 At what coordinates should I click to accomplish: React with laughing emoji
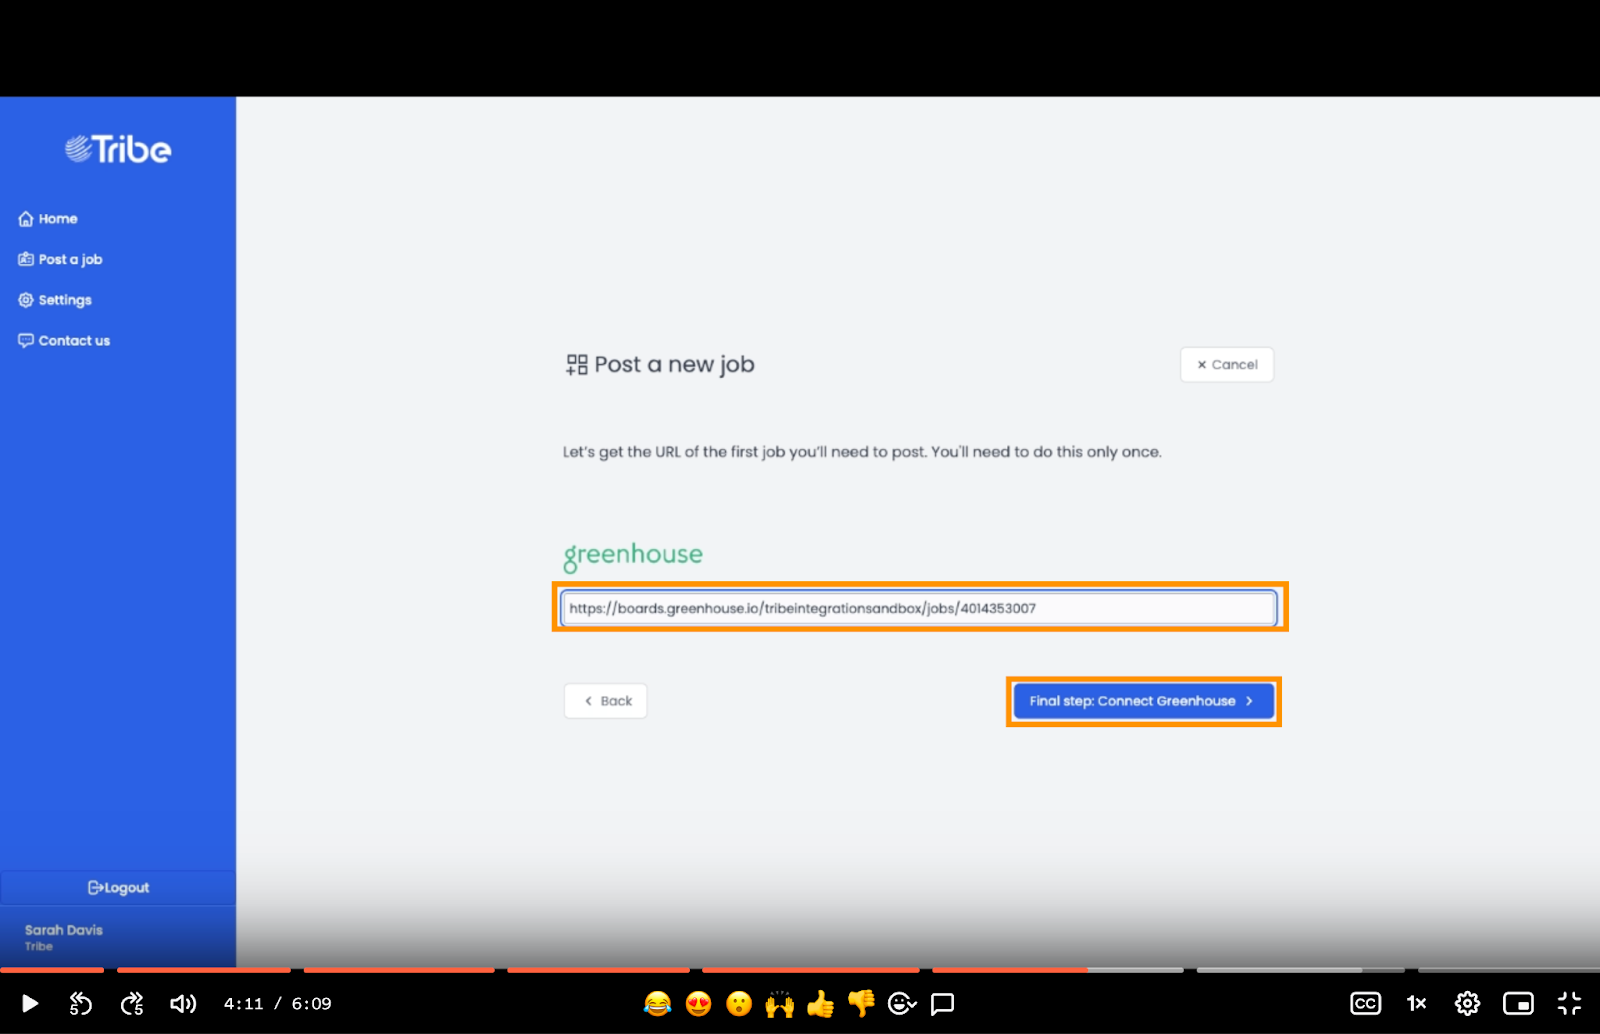[657, 1003]
